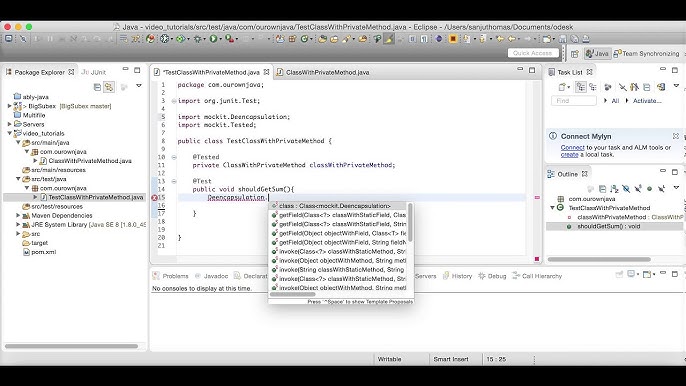Open Package Explorer view menu dropdown arrow

[139, 86]
